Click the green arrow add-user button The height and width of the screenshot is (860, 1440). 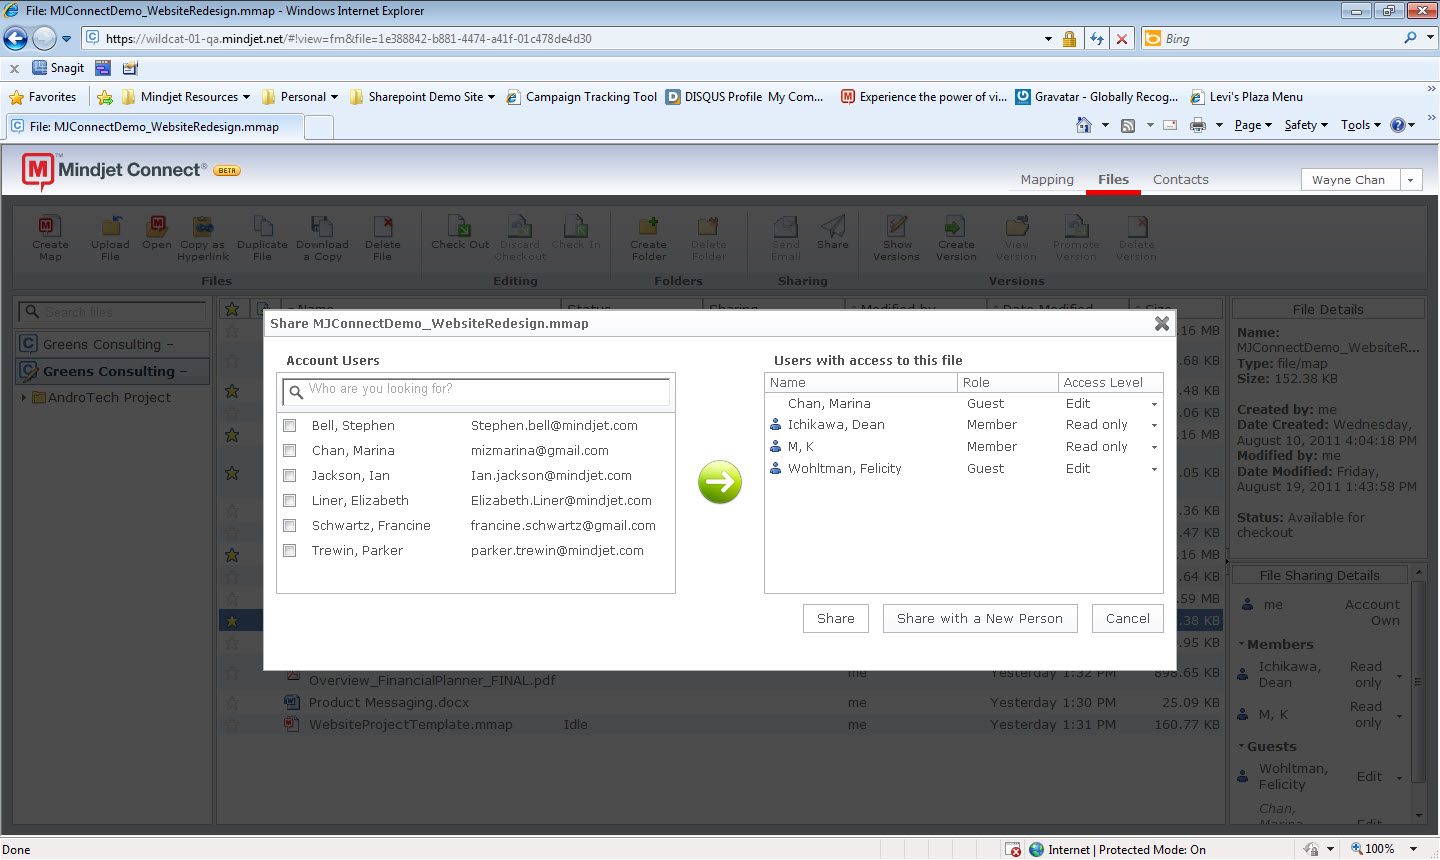point(720,482)
